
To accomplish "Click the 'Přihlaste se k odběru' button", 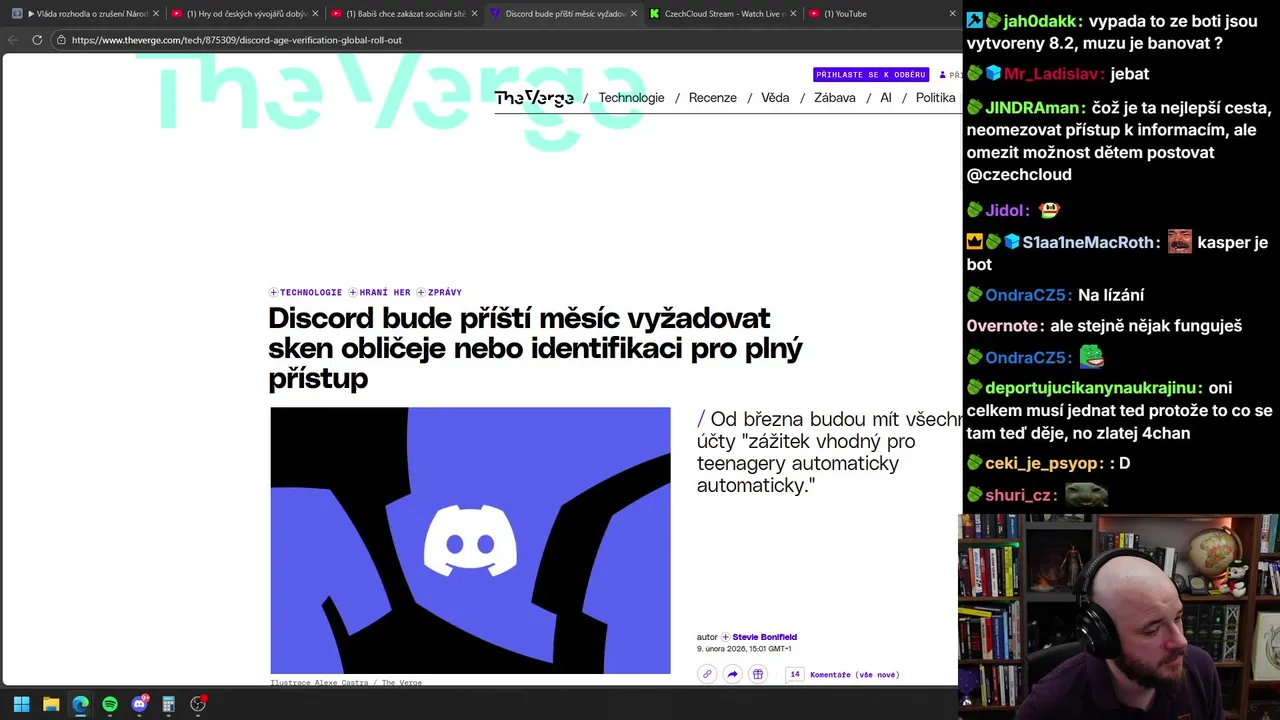I will pyautogui.click(x=871, y=75).
